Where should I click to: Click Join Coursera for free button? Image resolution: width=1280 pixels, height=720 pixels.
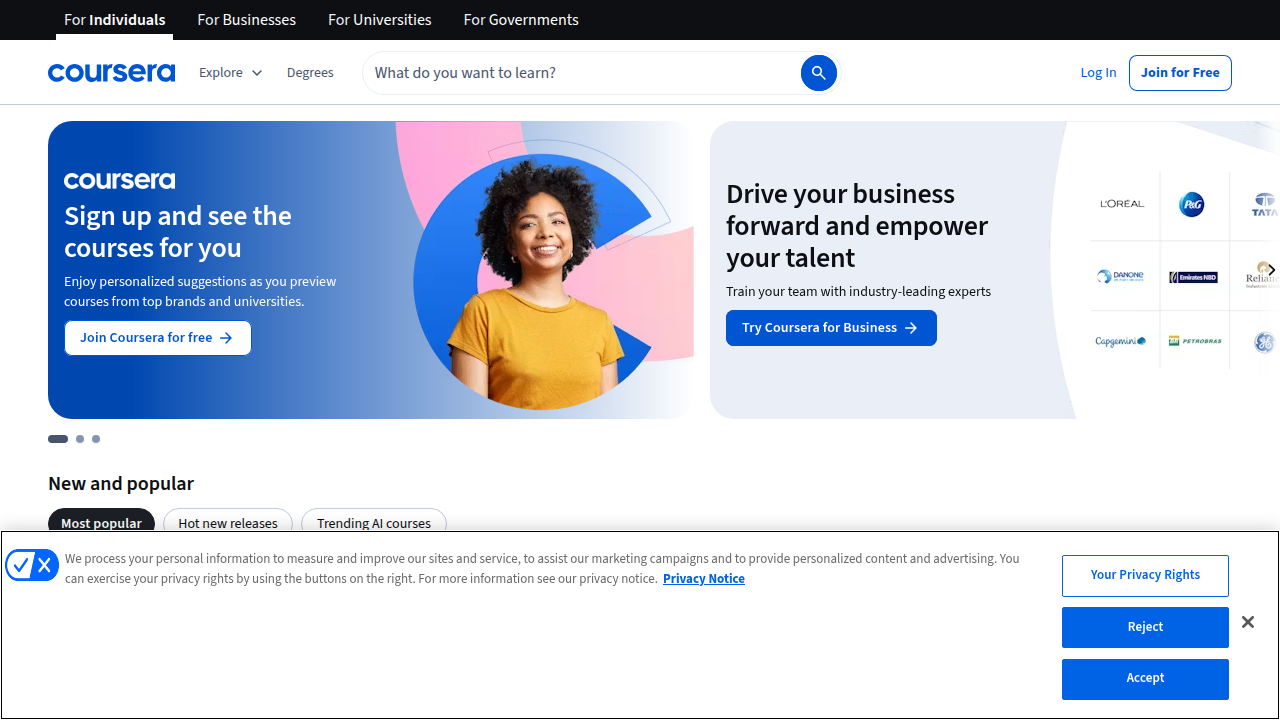click(x=158, y=338)
